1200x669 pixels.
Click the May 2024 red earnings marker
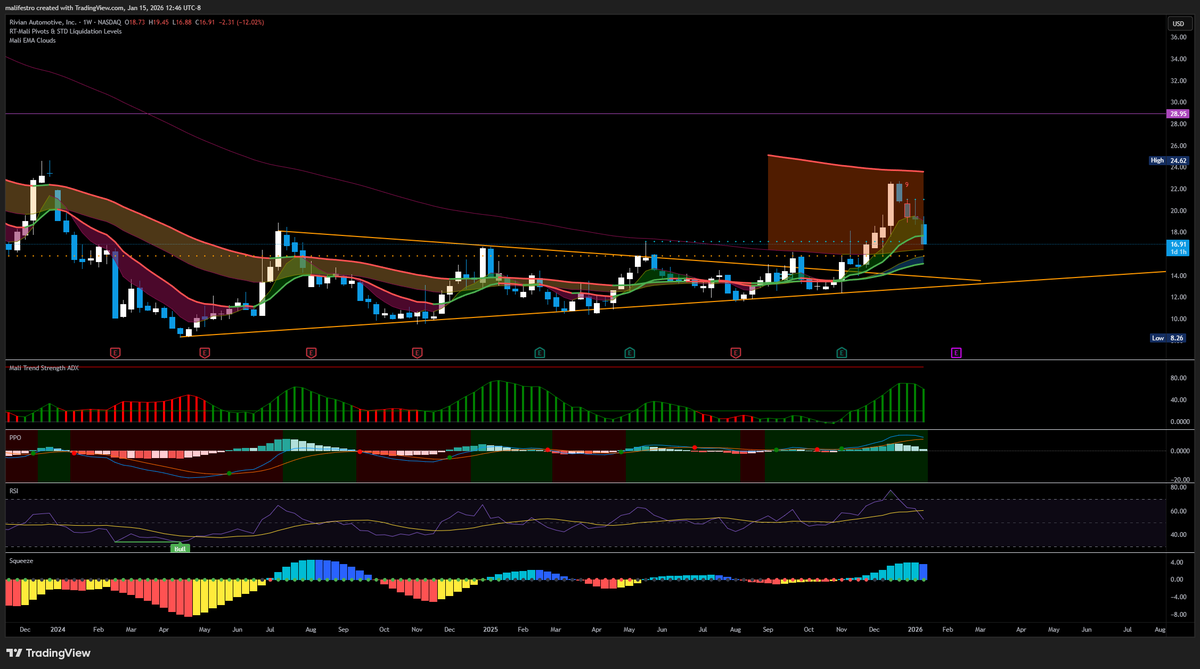[204, 352]
